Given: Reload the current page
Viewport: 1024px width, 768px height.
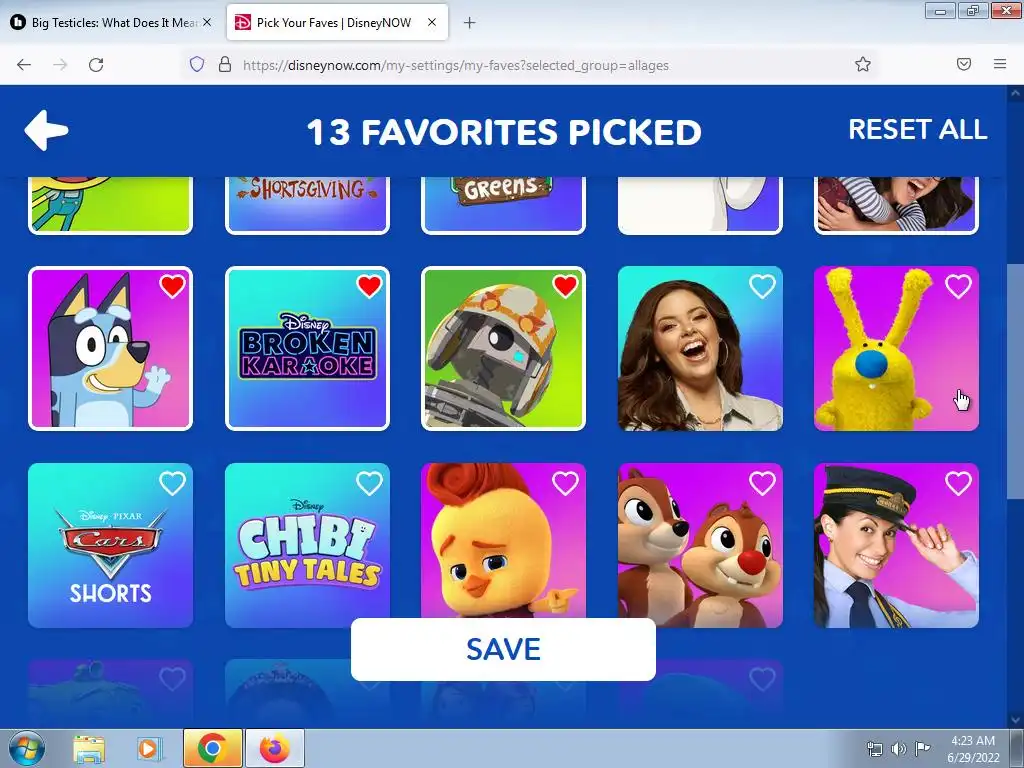Looking at the screenshot, I should point(96,65).
